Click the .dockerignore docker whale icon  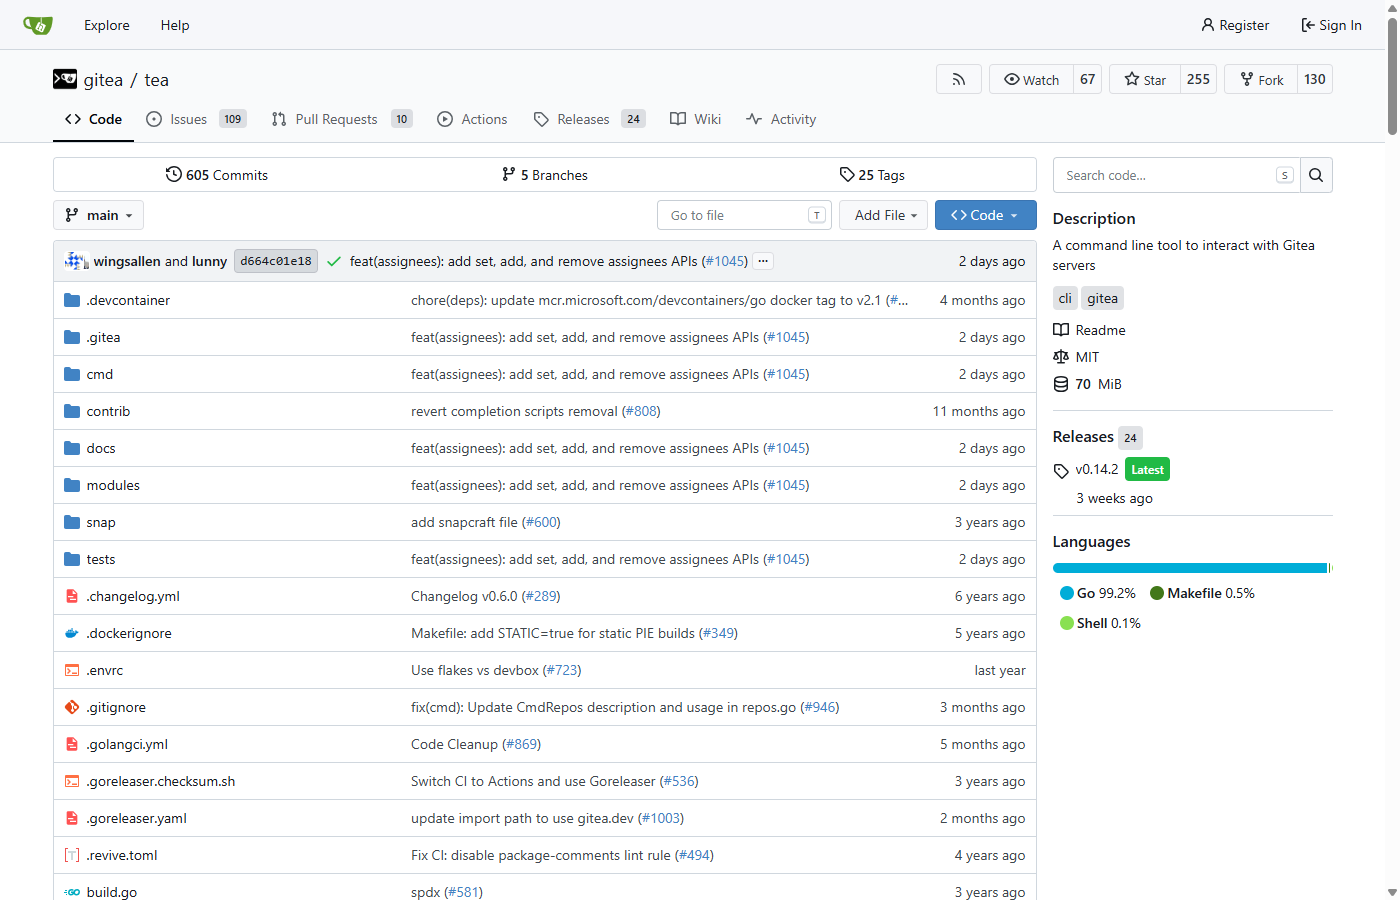[72, 633]
